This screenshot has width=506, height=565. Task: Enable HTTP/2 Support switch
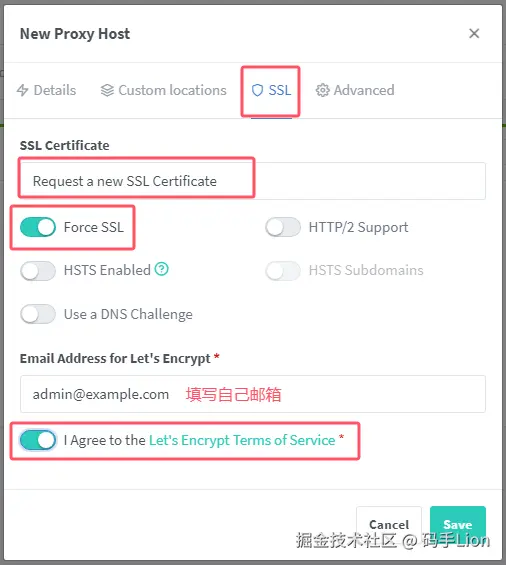point(283,227)
